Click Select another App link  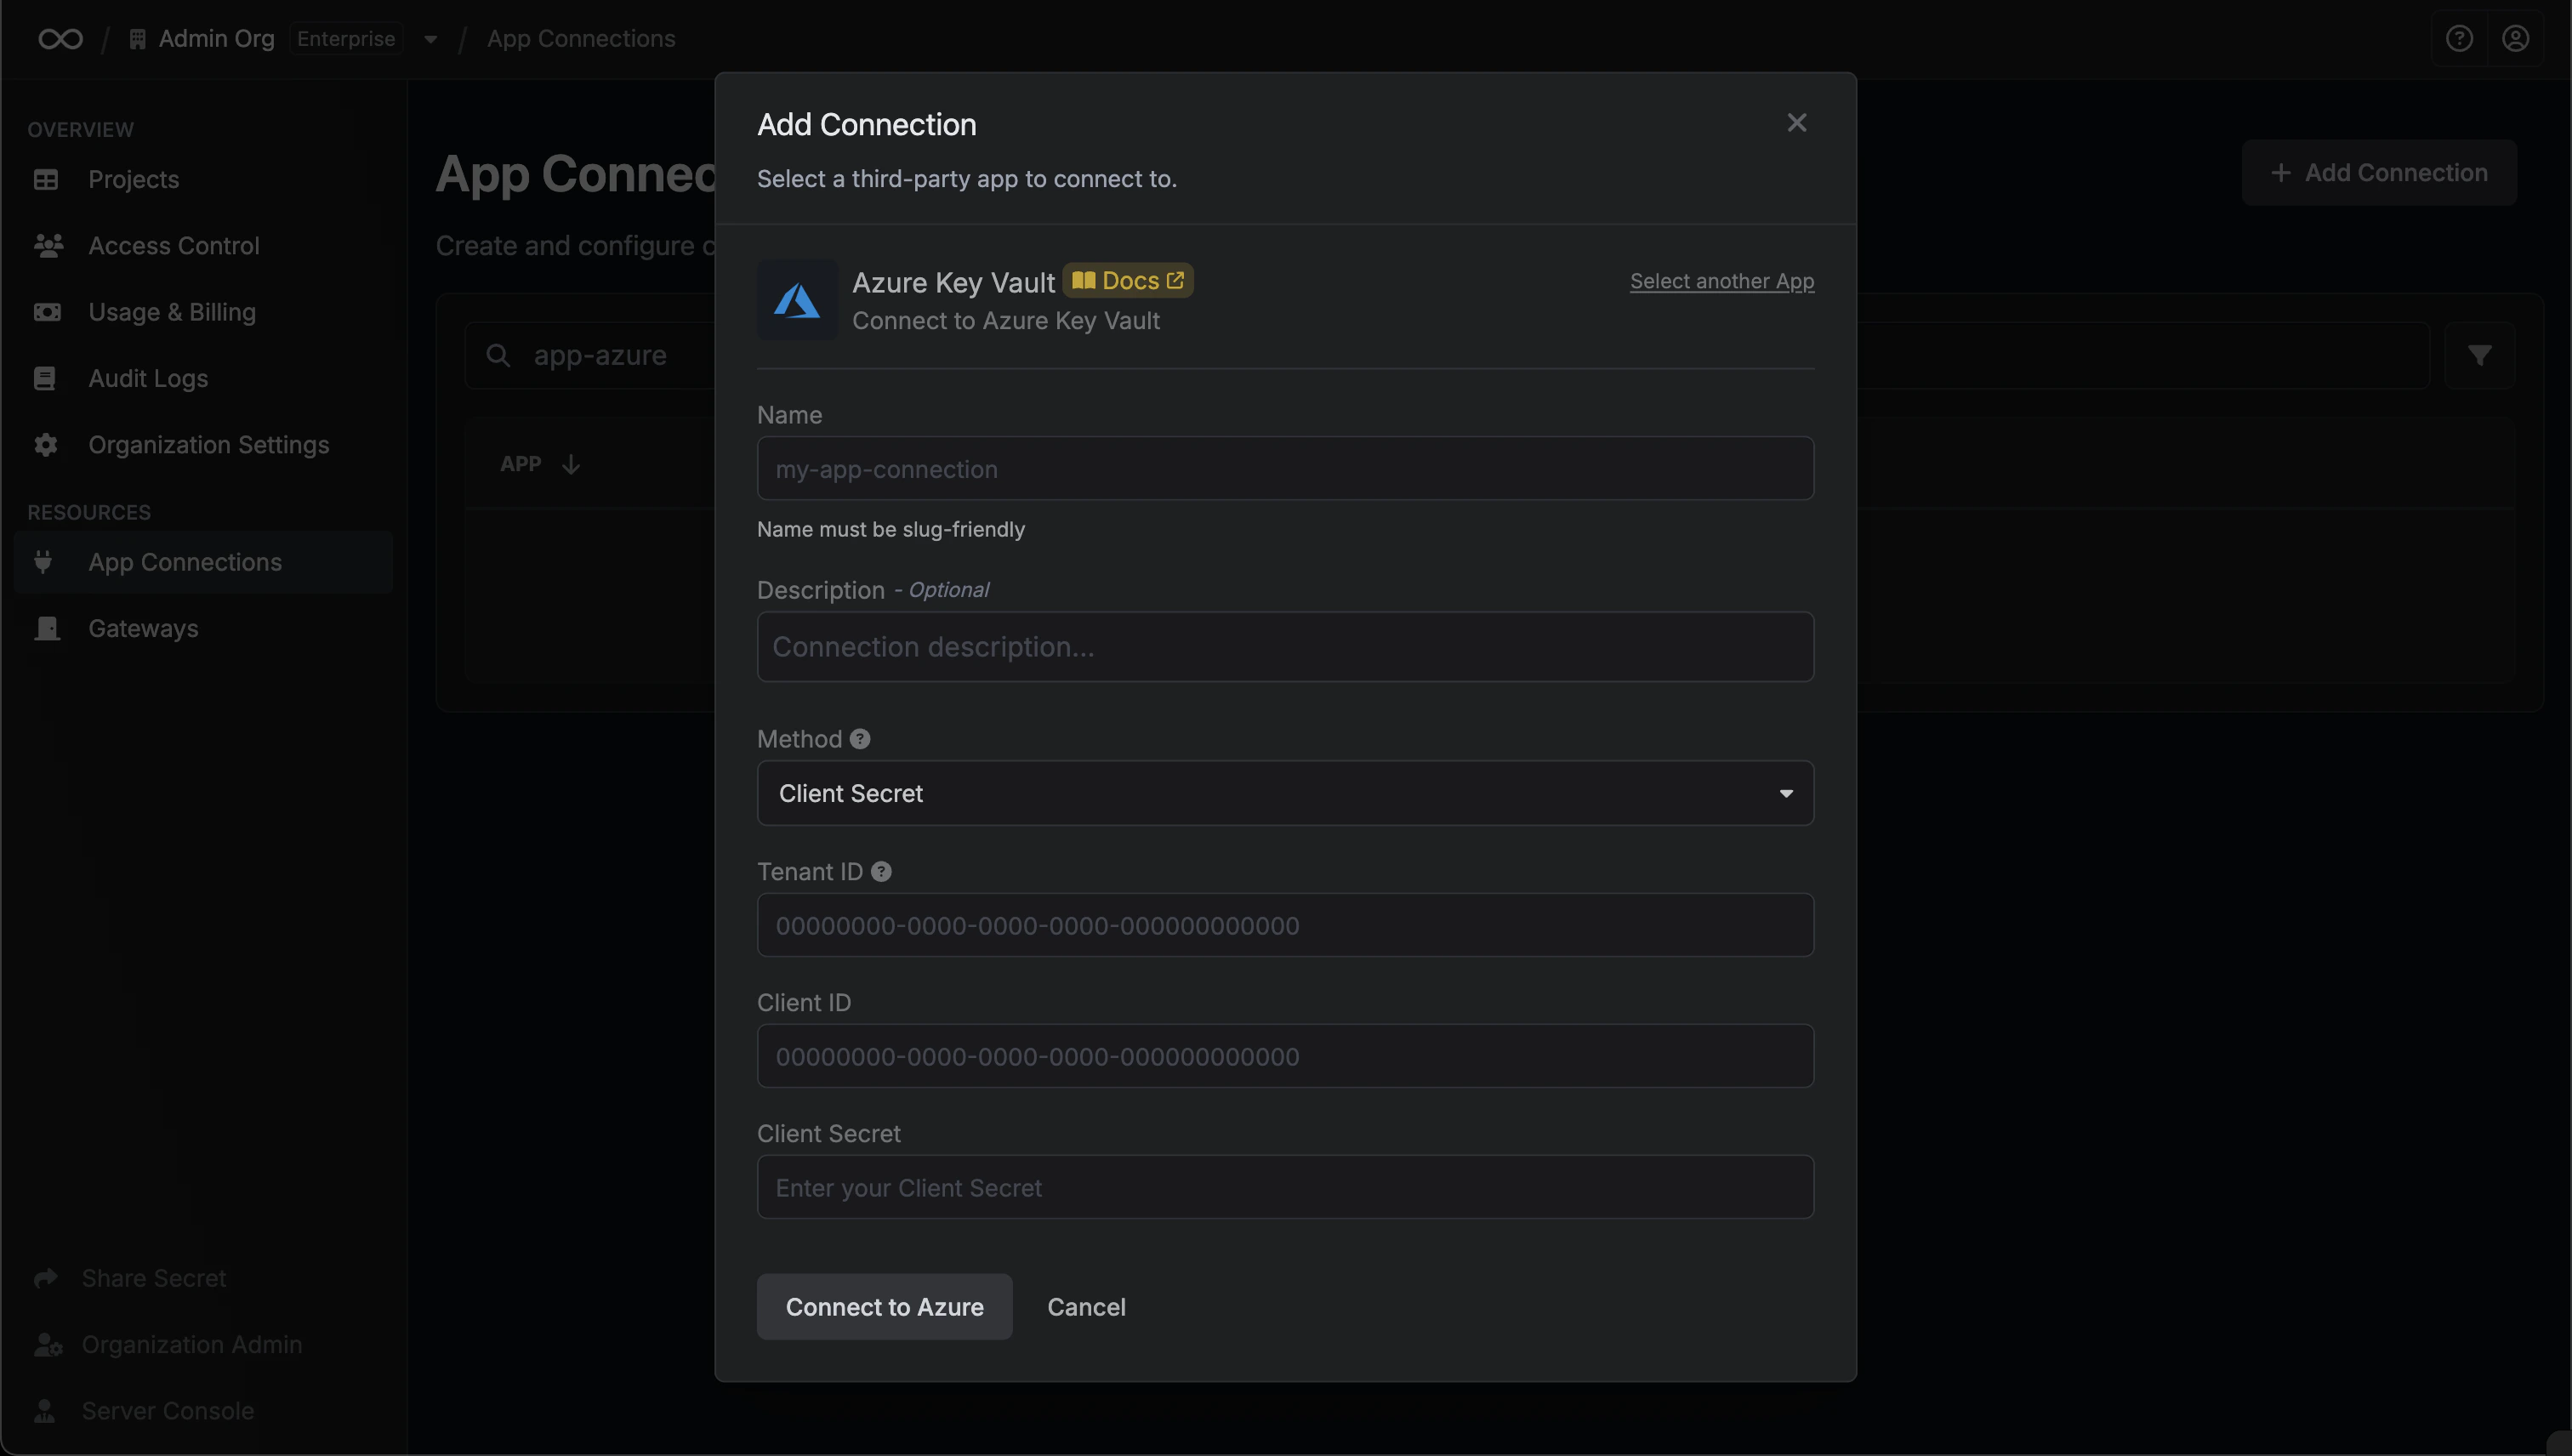(x=1722, y=281)
